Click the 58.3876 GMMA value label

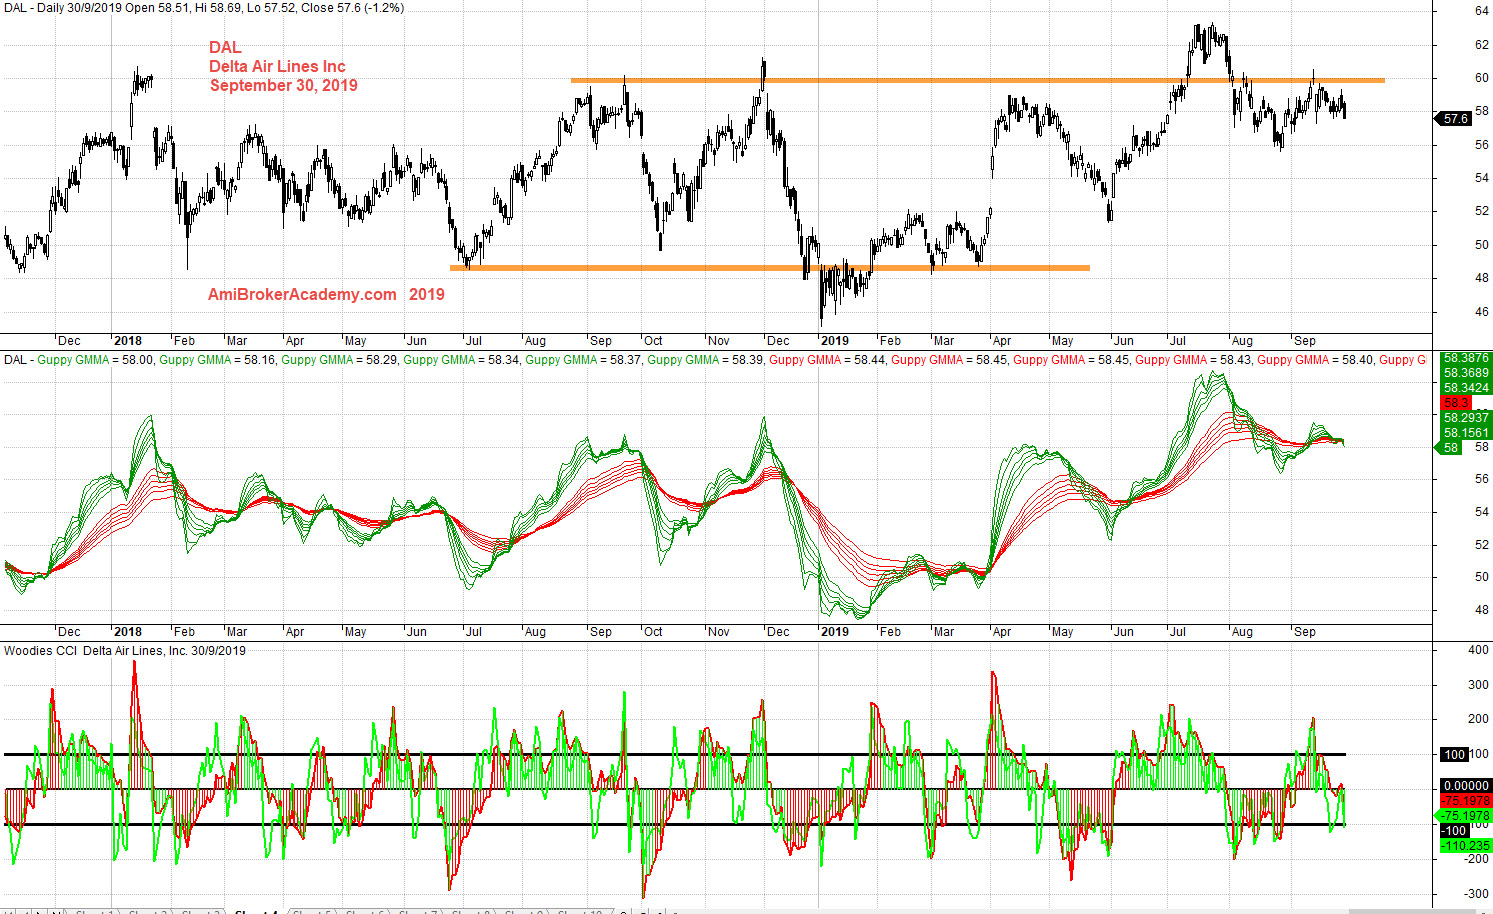1465,358
